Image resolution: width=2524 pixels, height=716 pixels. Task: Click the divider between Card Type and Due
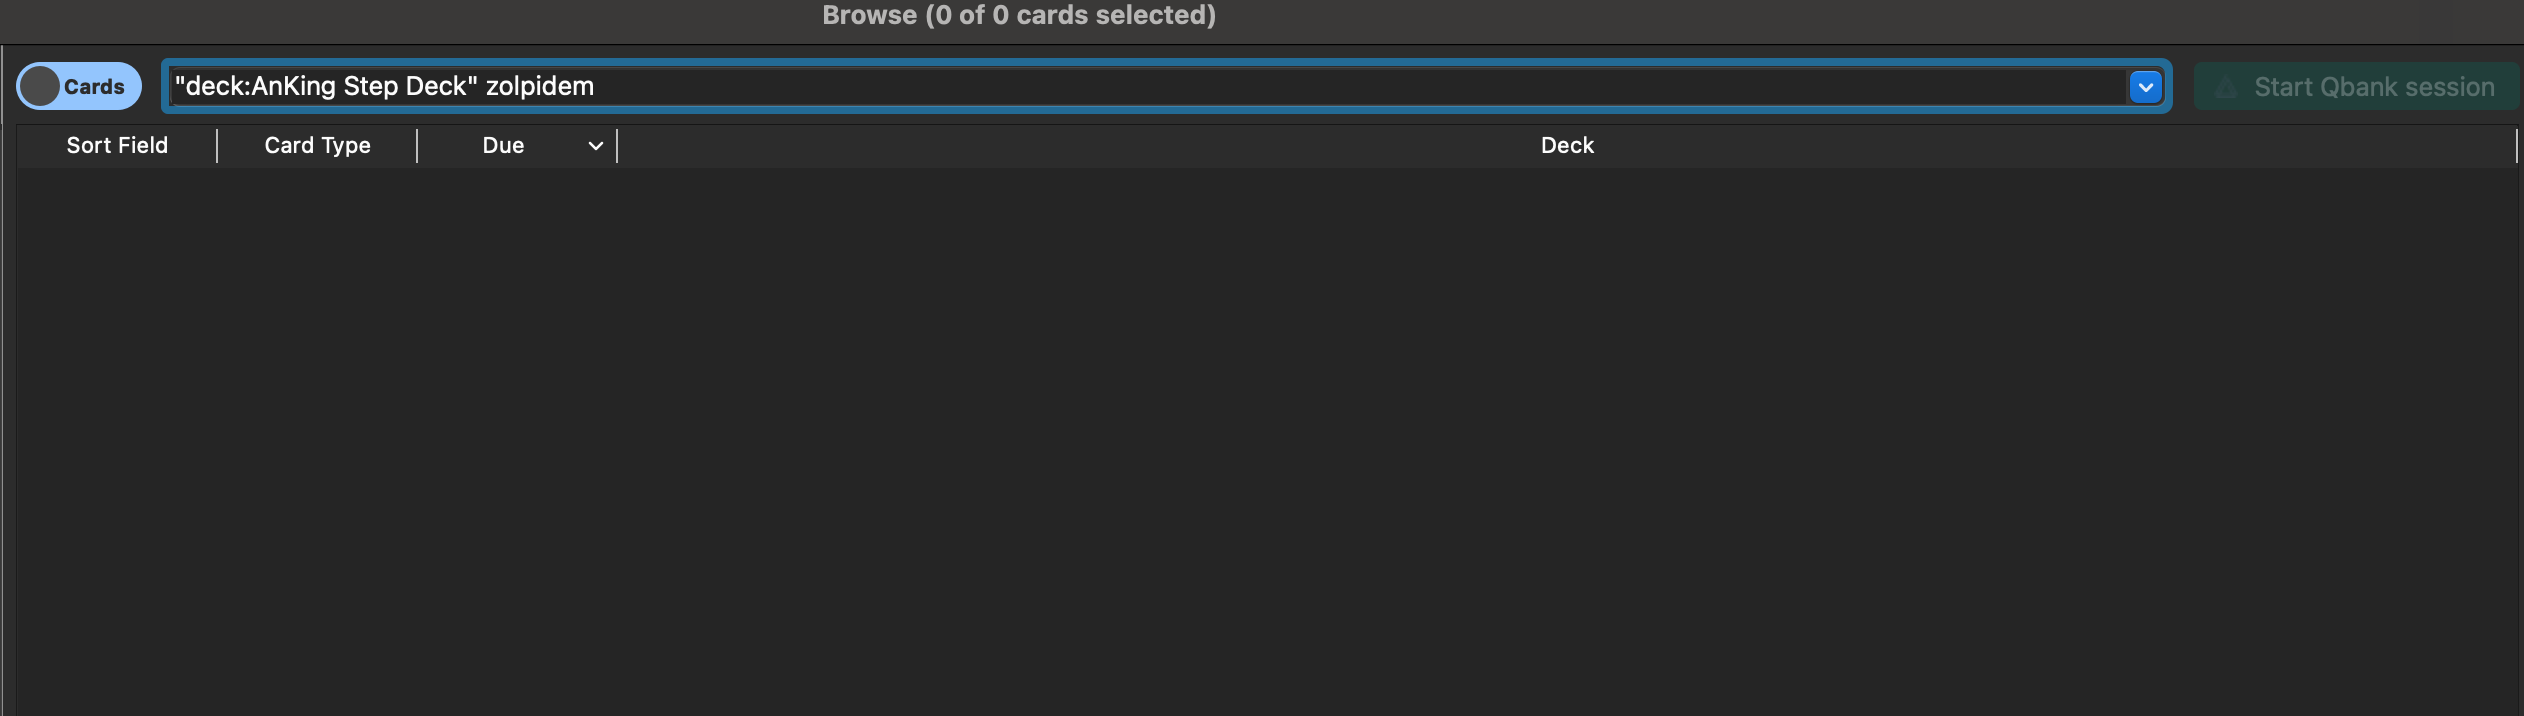click(x=417, y=146)
